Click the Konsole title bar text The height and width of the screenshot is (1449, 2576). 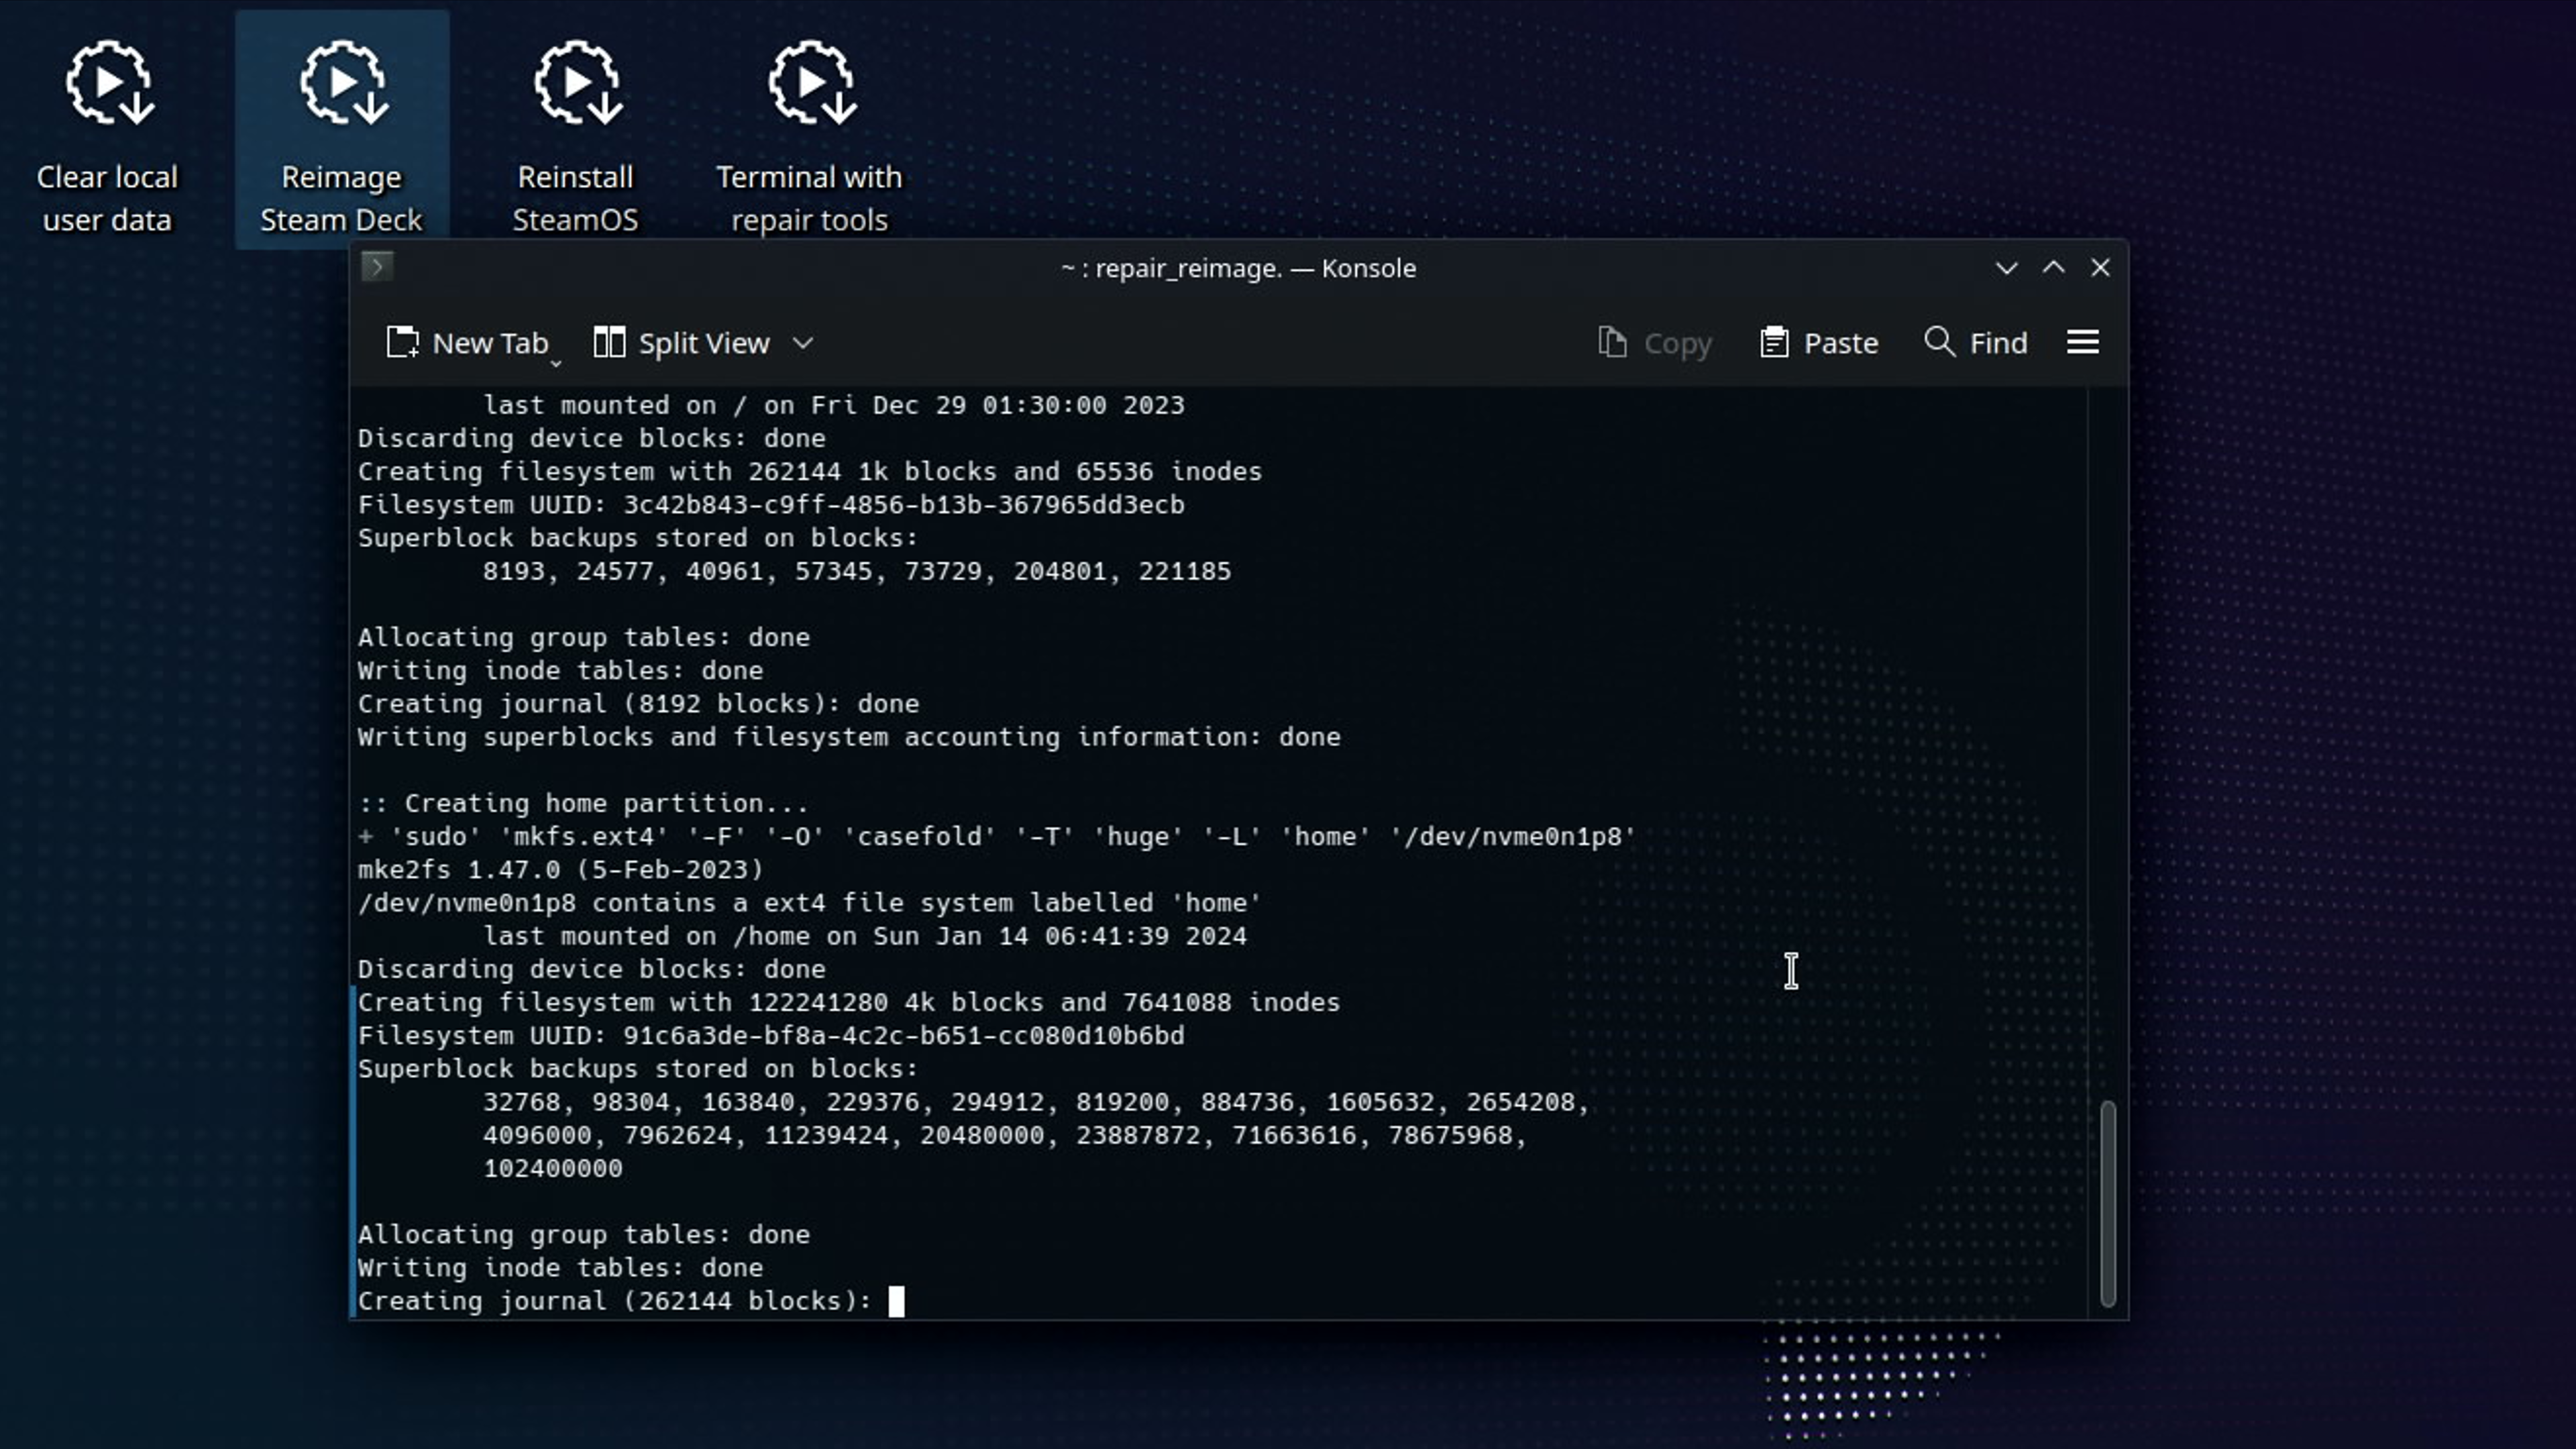coord(1238,268)
